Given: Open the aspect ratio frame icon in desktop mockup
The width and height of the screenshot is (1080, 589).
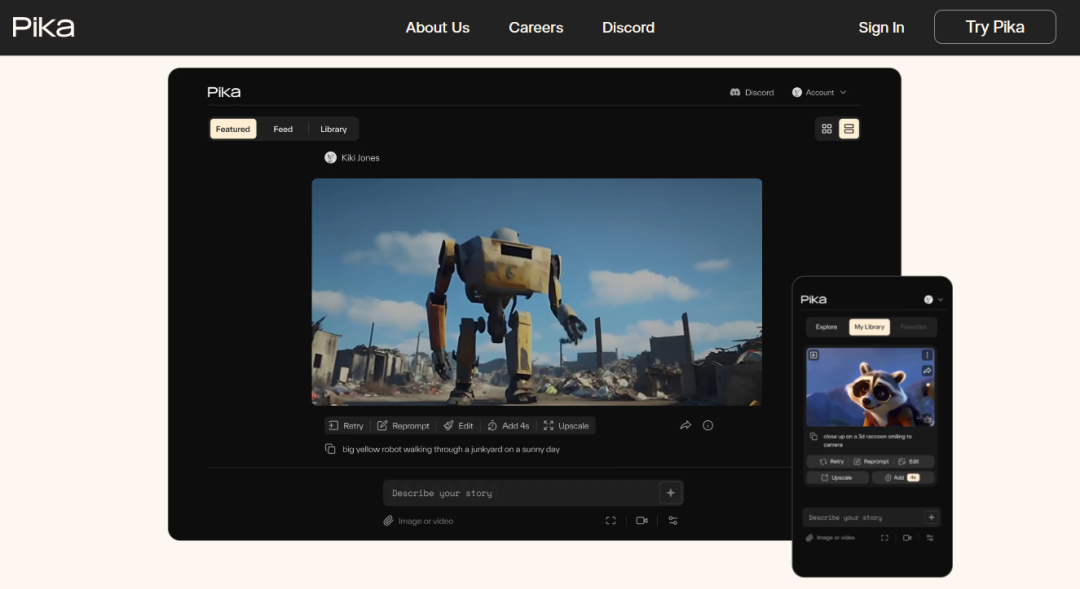Looking at the screenshot, I should coord(610,520).
